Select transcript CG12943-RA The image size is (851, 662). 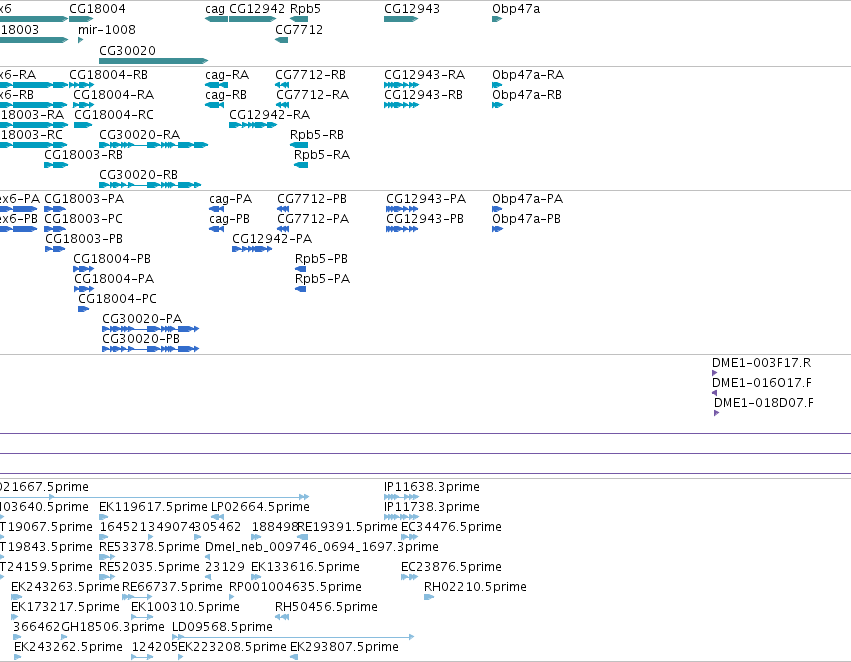[x=424, y=75]
